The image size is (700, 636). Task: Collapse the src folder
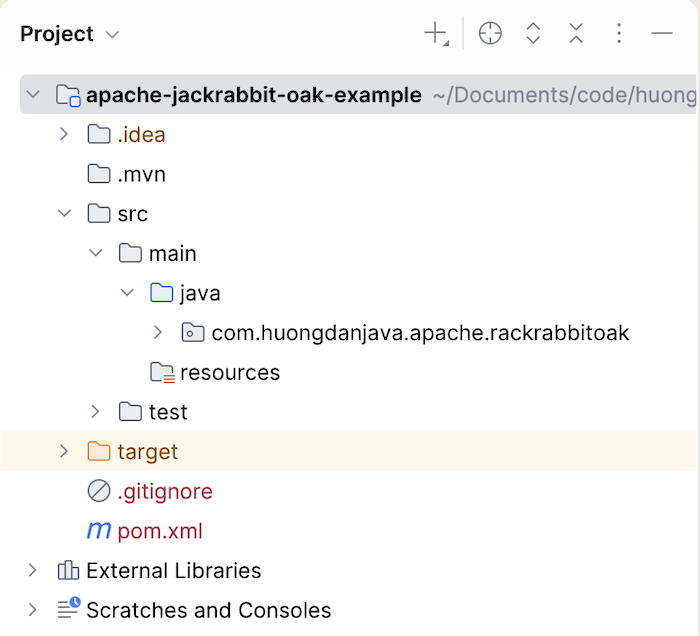65,214
